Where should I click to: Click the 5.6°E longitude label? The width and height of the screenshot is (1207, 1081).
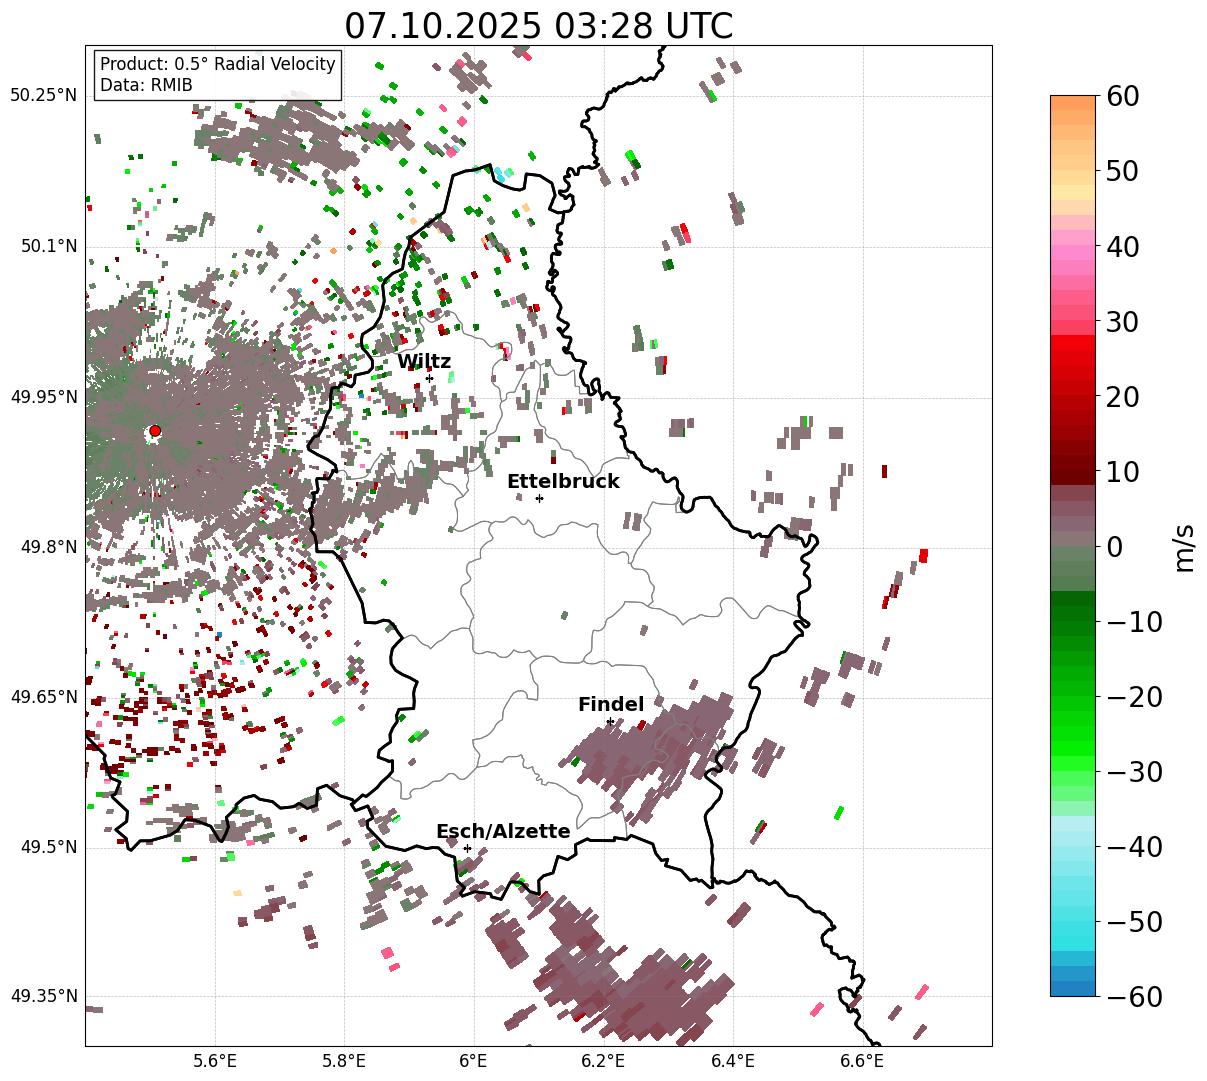(215, 1060)
